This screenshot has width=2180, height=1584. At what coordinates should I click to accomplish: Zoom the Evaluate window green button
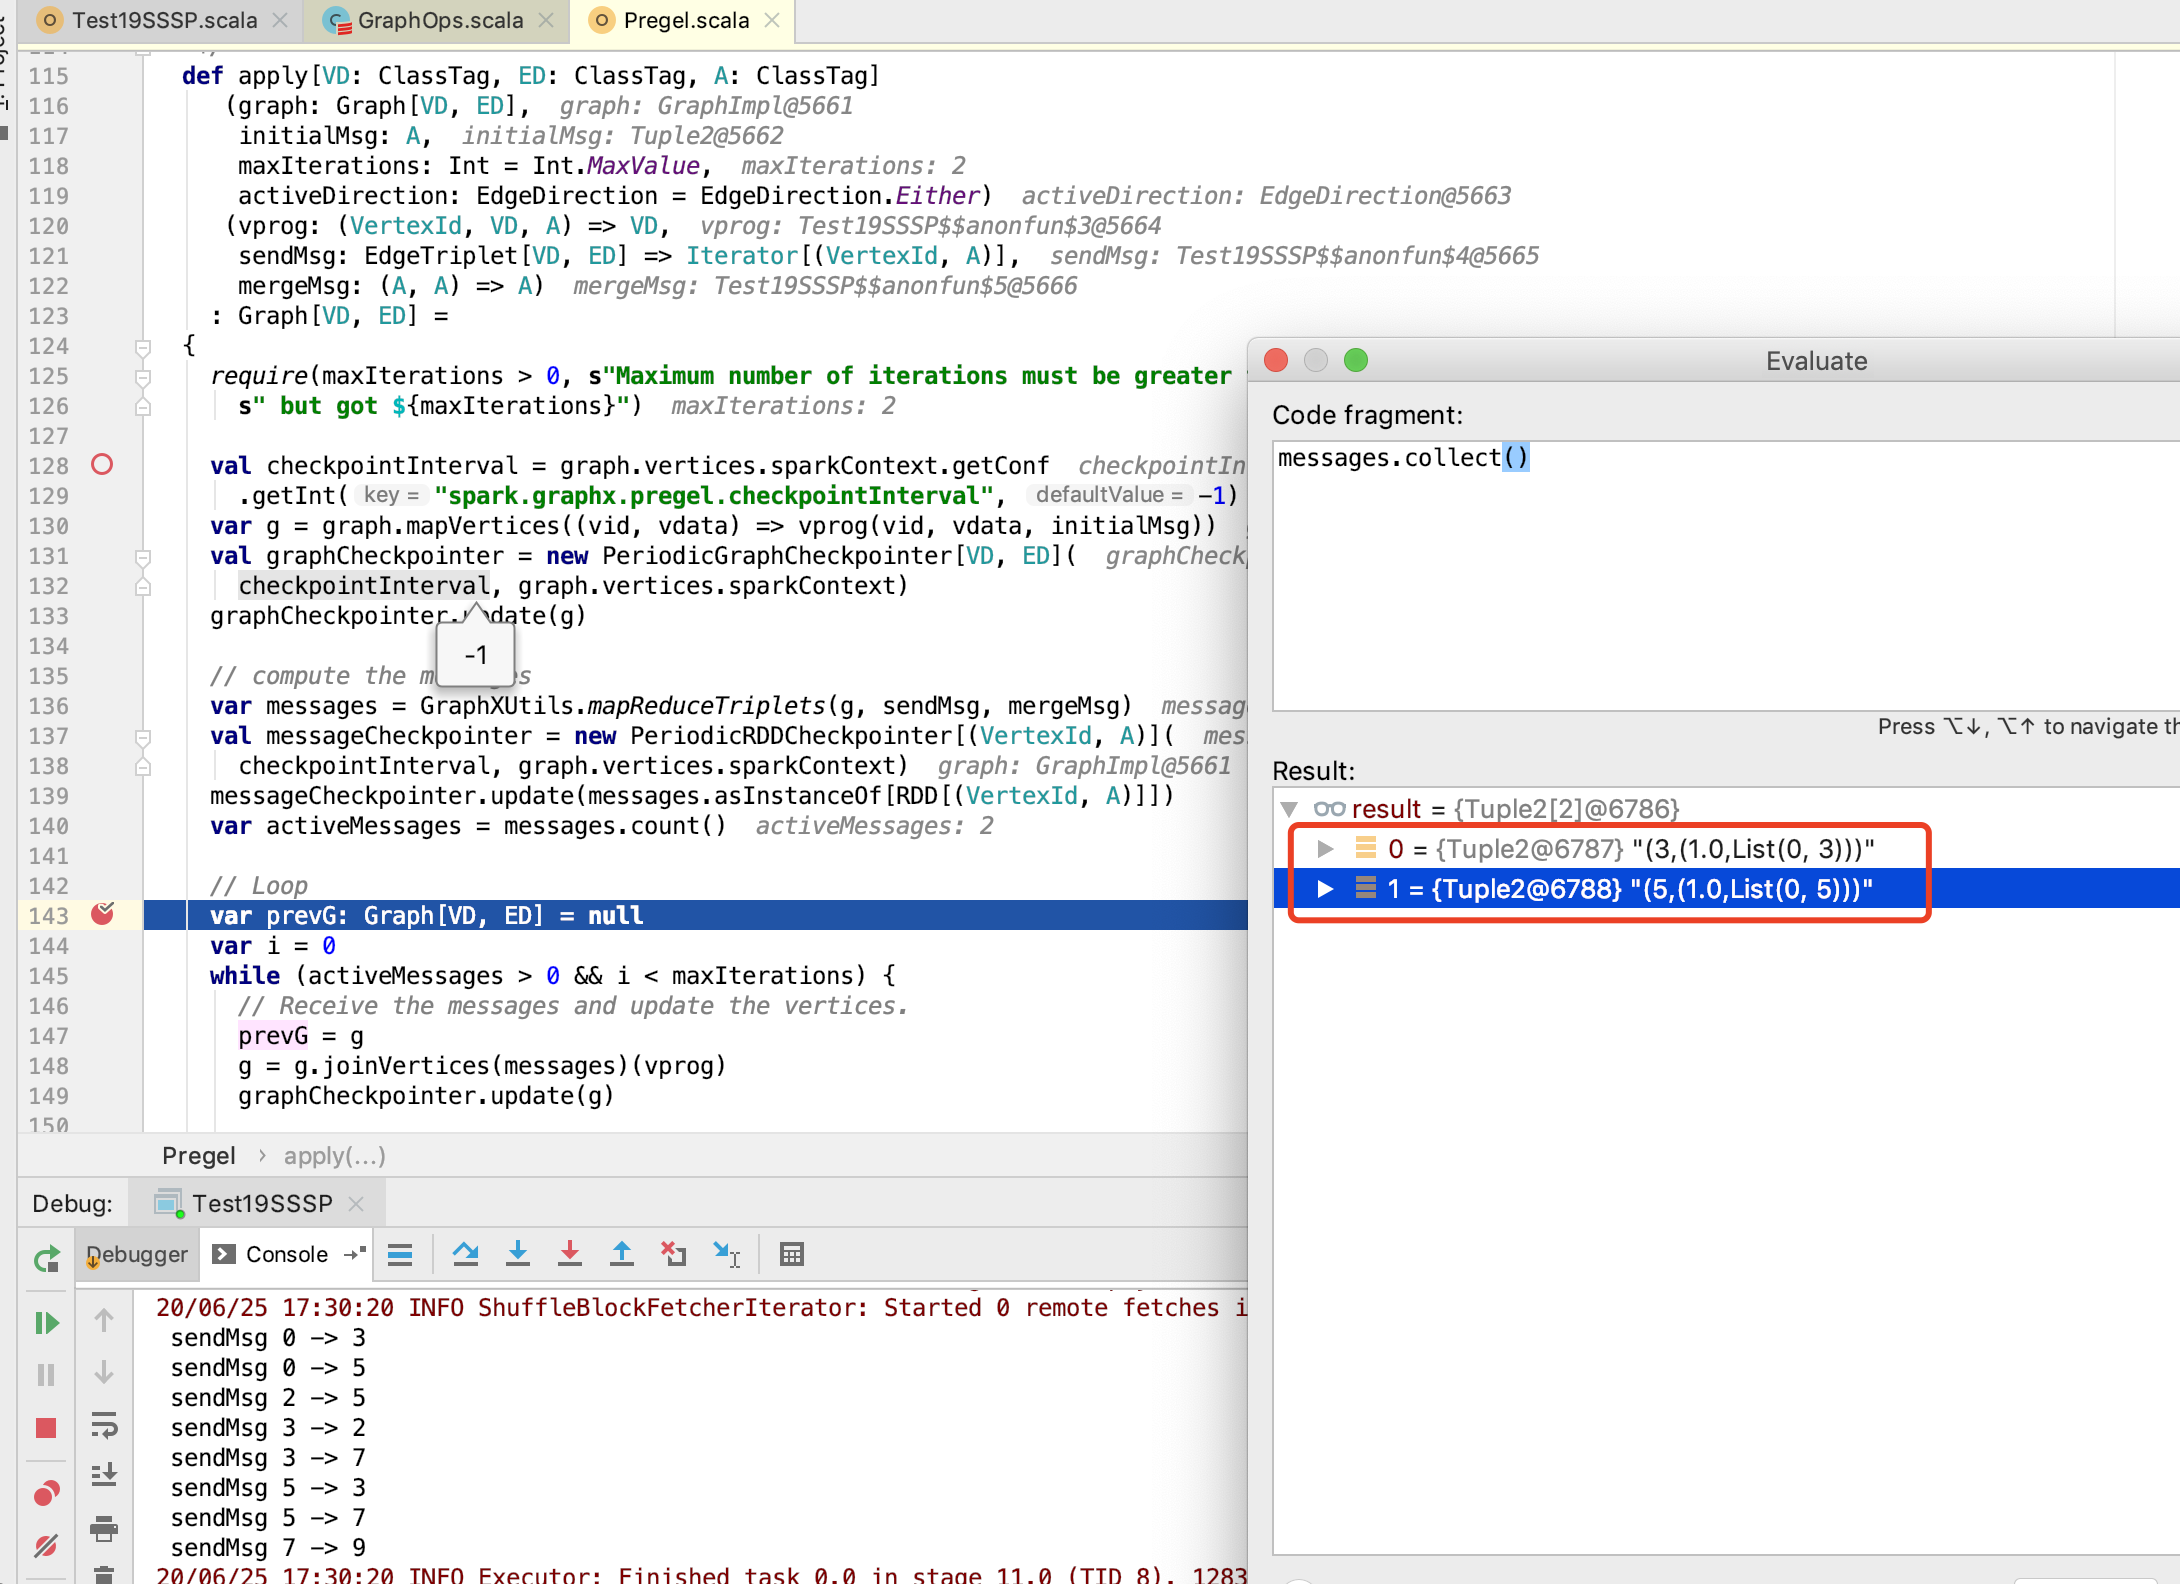click(1356, 360)
